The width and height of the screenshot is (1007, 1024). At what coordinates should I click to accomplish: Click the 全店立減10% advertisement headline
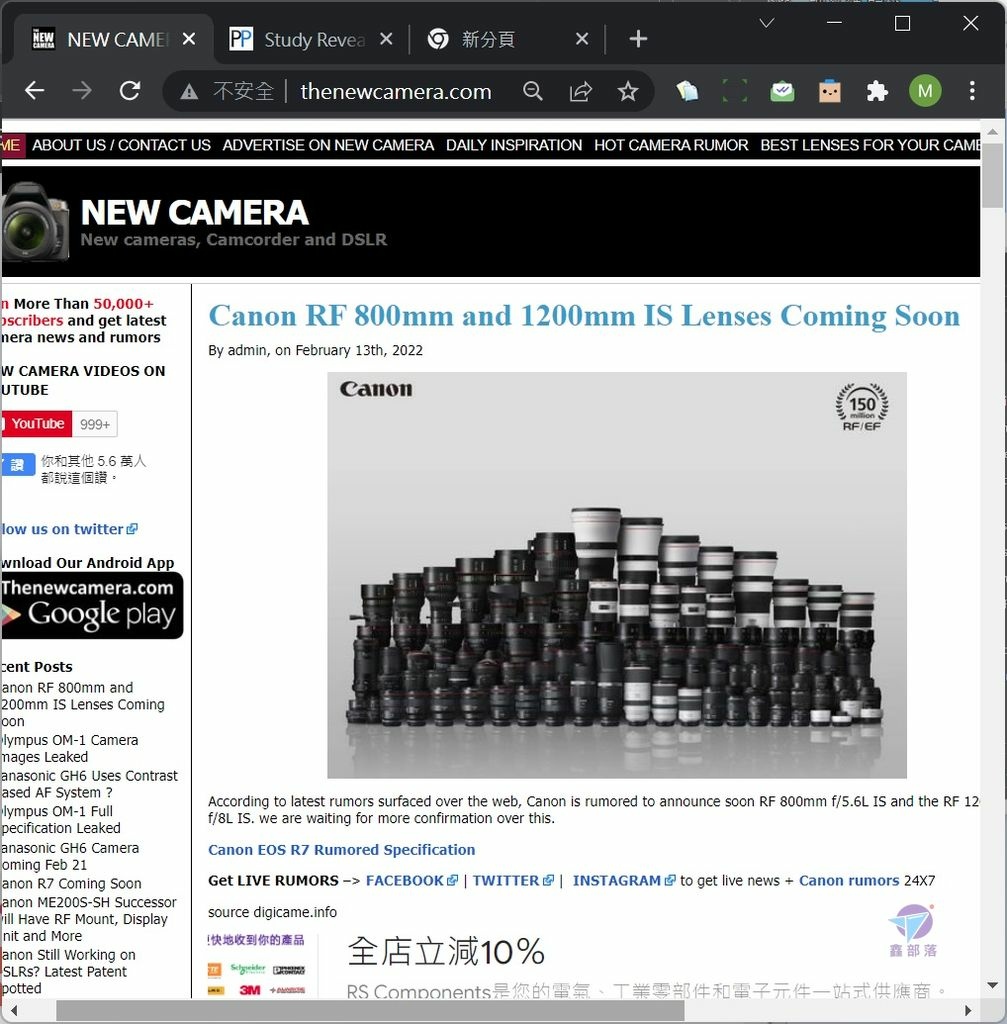pos(446,952)
